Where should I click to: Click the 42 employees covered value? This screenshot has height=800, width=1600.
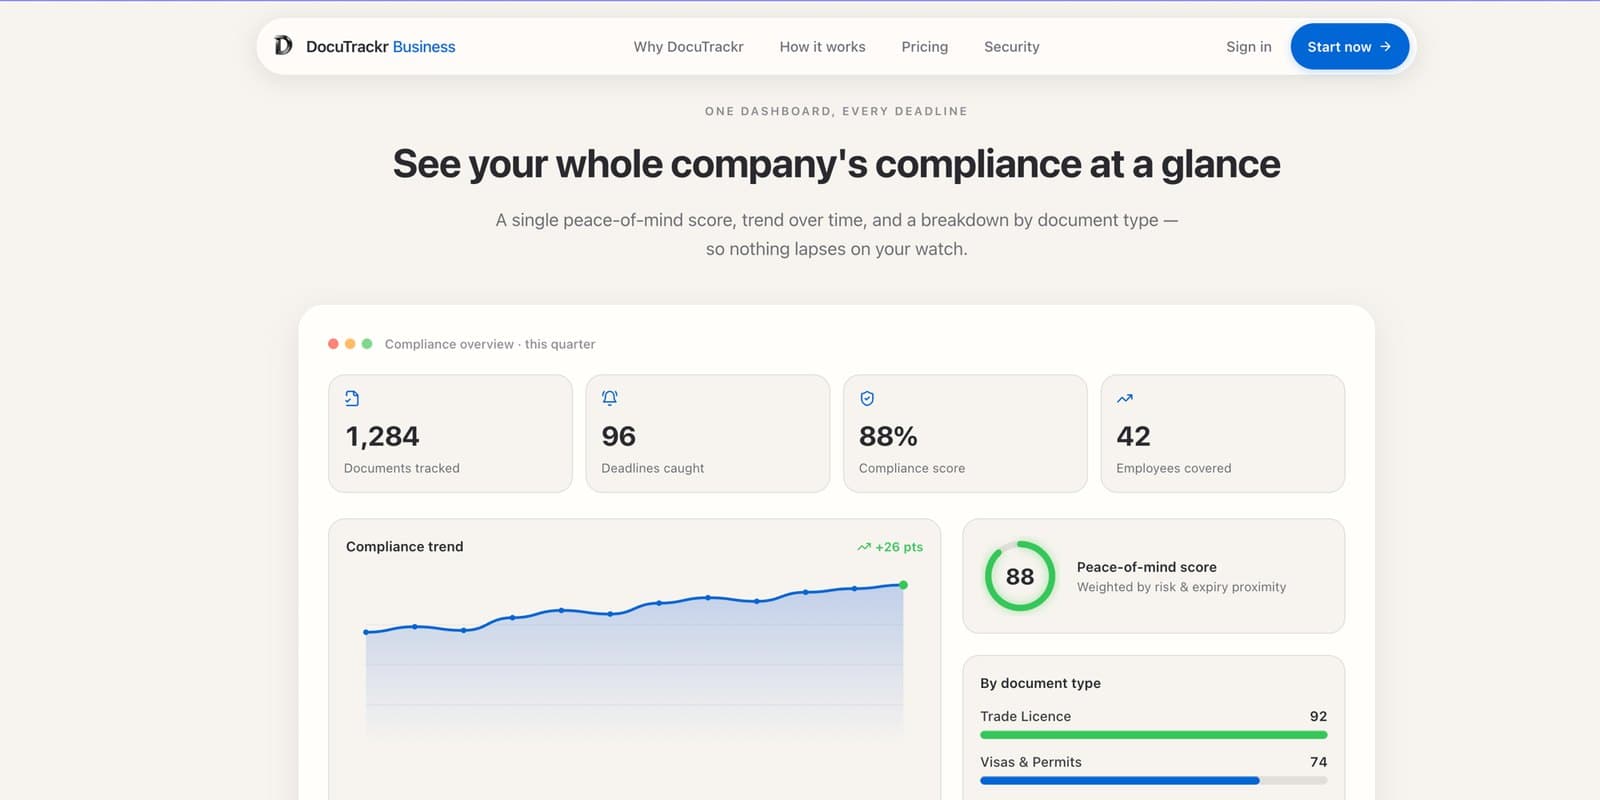pos(1133,436)
